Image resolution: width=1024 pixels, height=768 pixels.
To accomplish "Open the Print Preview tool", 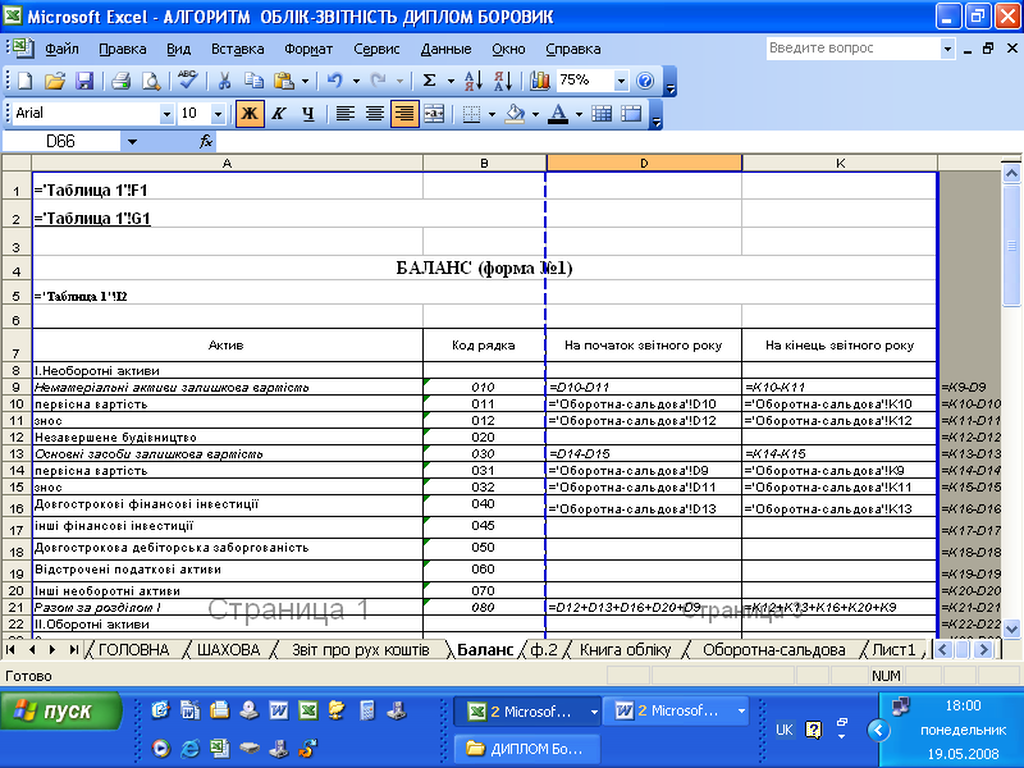I will click(151, 81).
